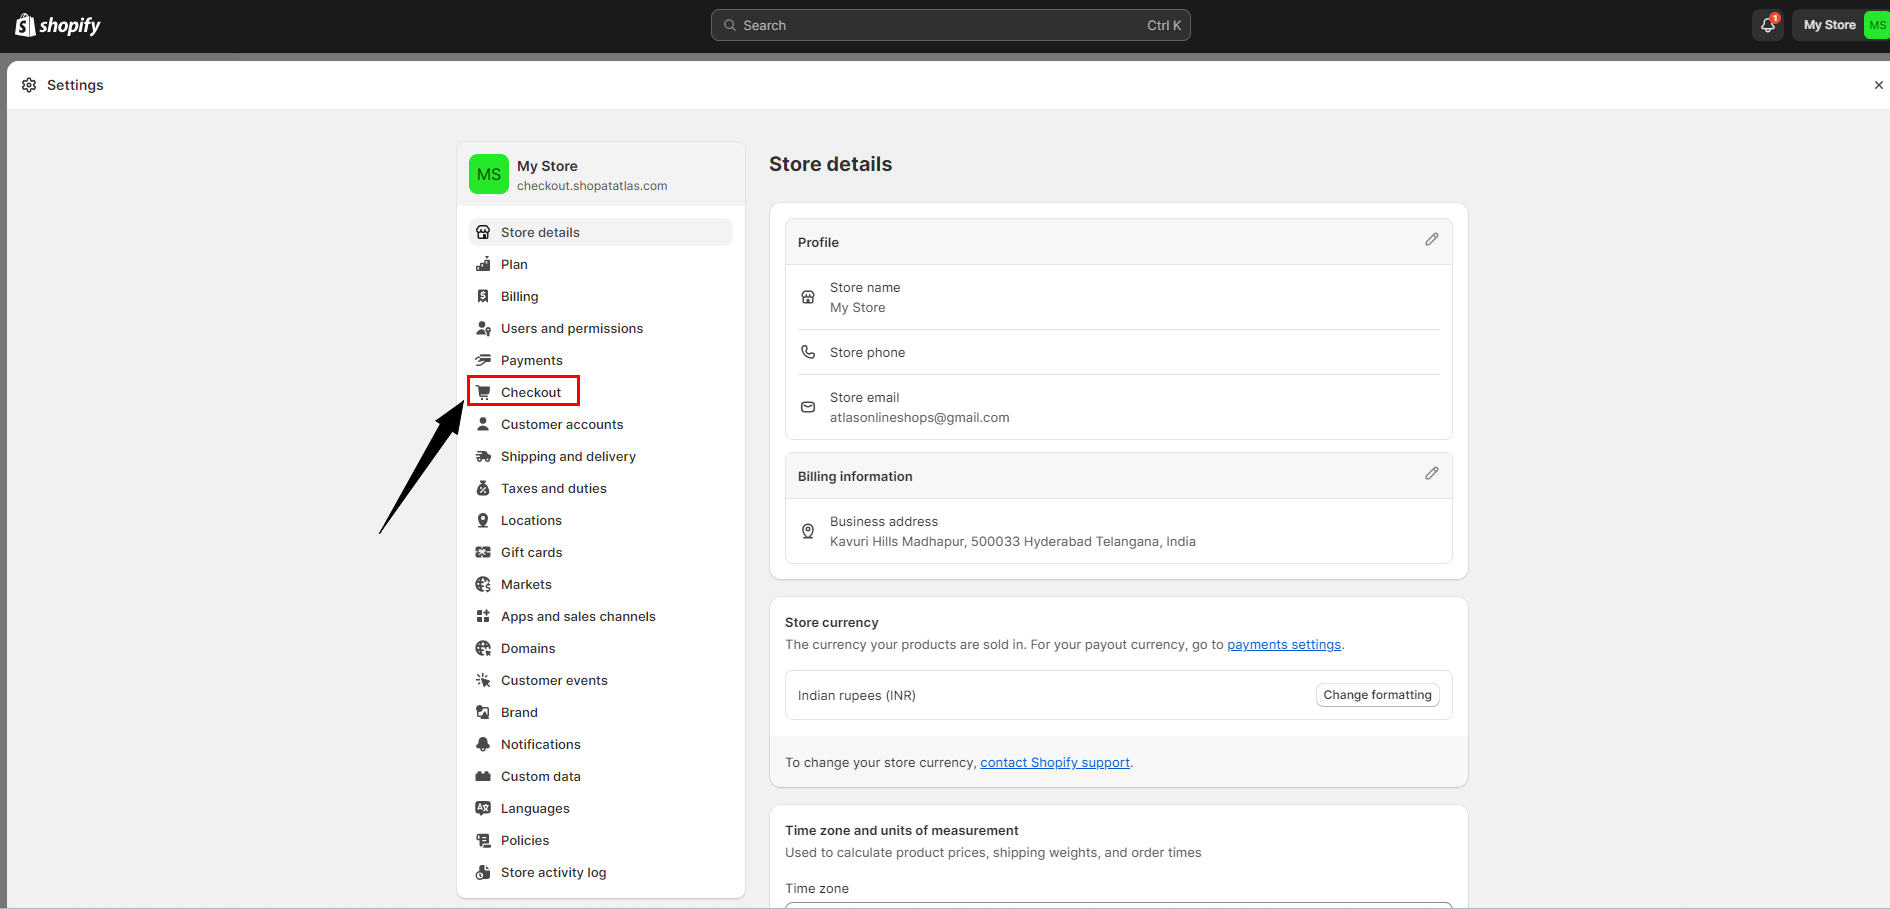The width and height of the screenshot is (1890, 909).
Task: Click the MS store avatar in sidebar
Action: tap(488, 174)
